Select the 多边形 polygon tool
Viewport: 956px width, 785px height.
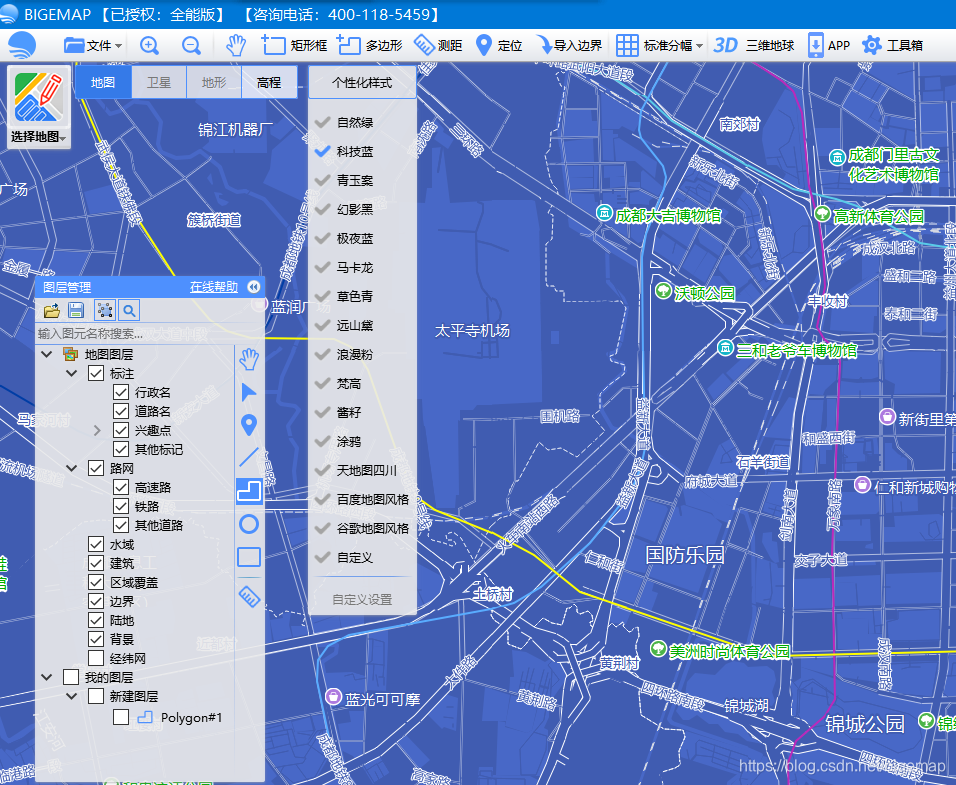(370, 46)
